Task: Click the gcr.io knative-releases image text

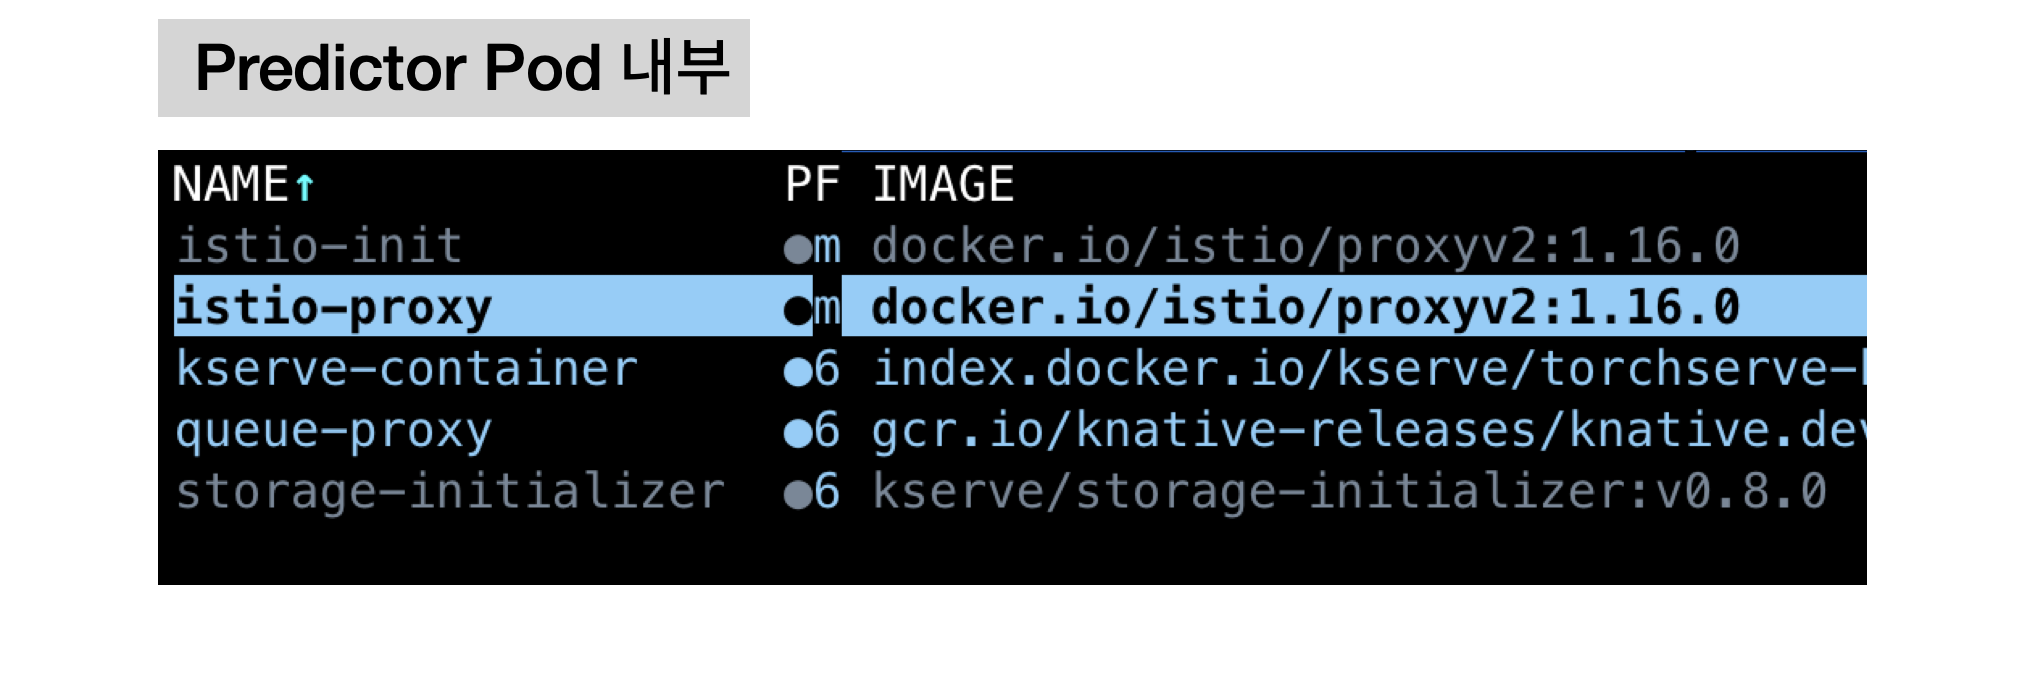Action: point(1368,431)
